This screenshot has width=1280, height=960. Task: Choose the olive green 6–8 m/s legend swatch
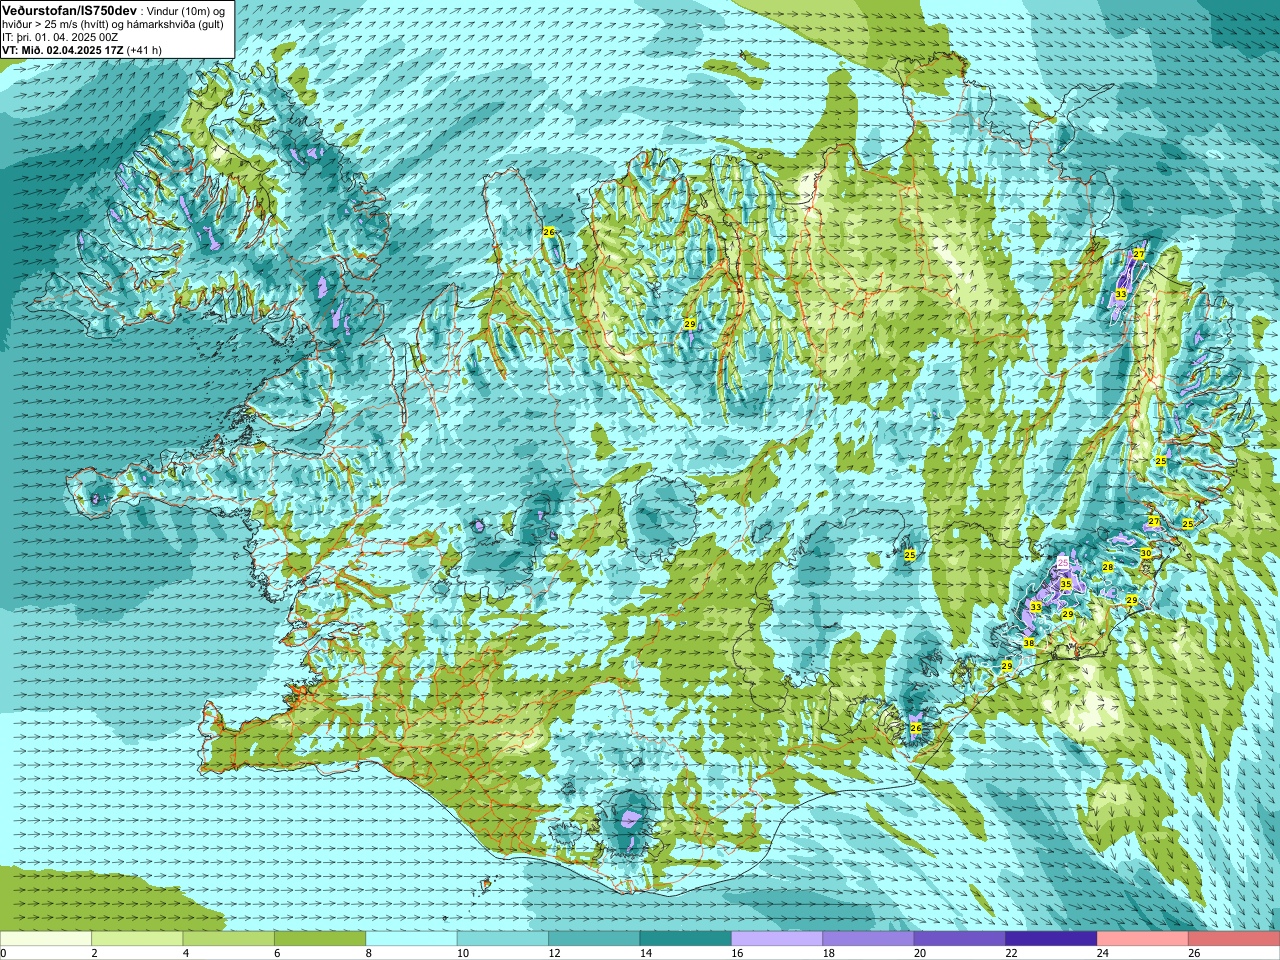coord(320,939)
